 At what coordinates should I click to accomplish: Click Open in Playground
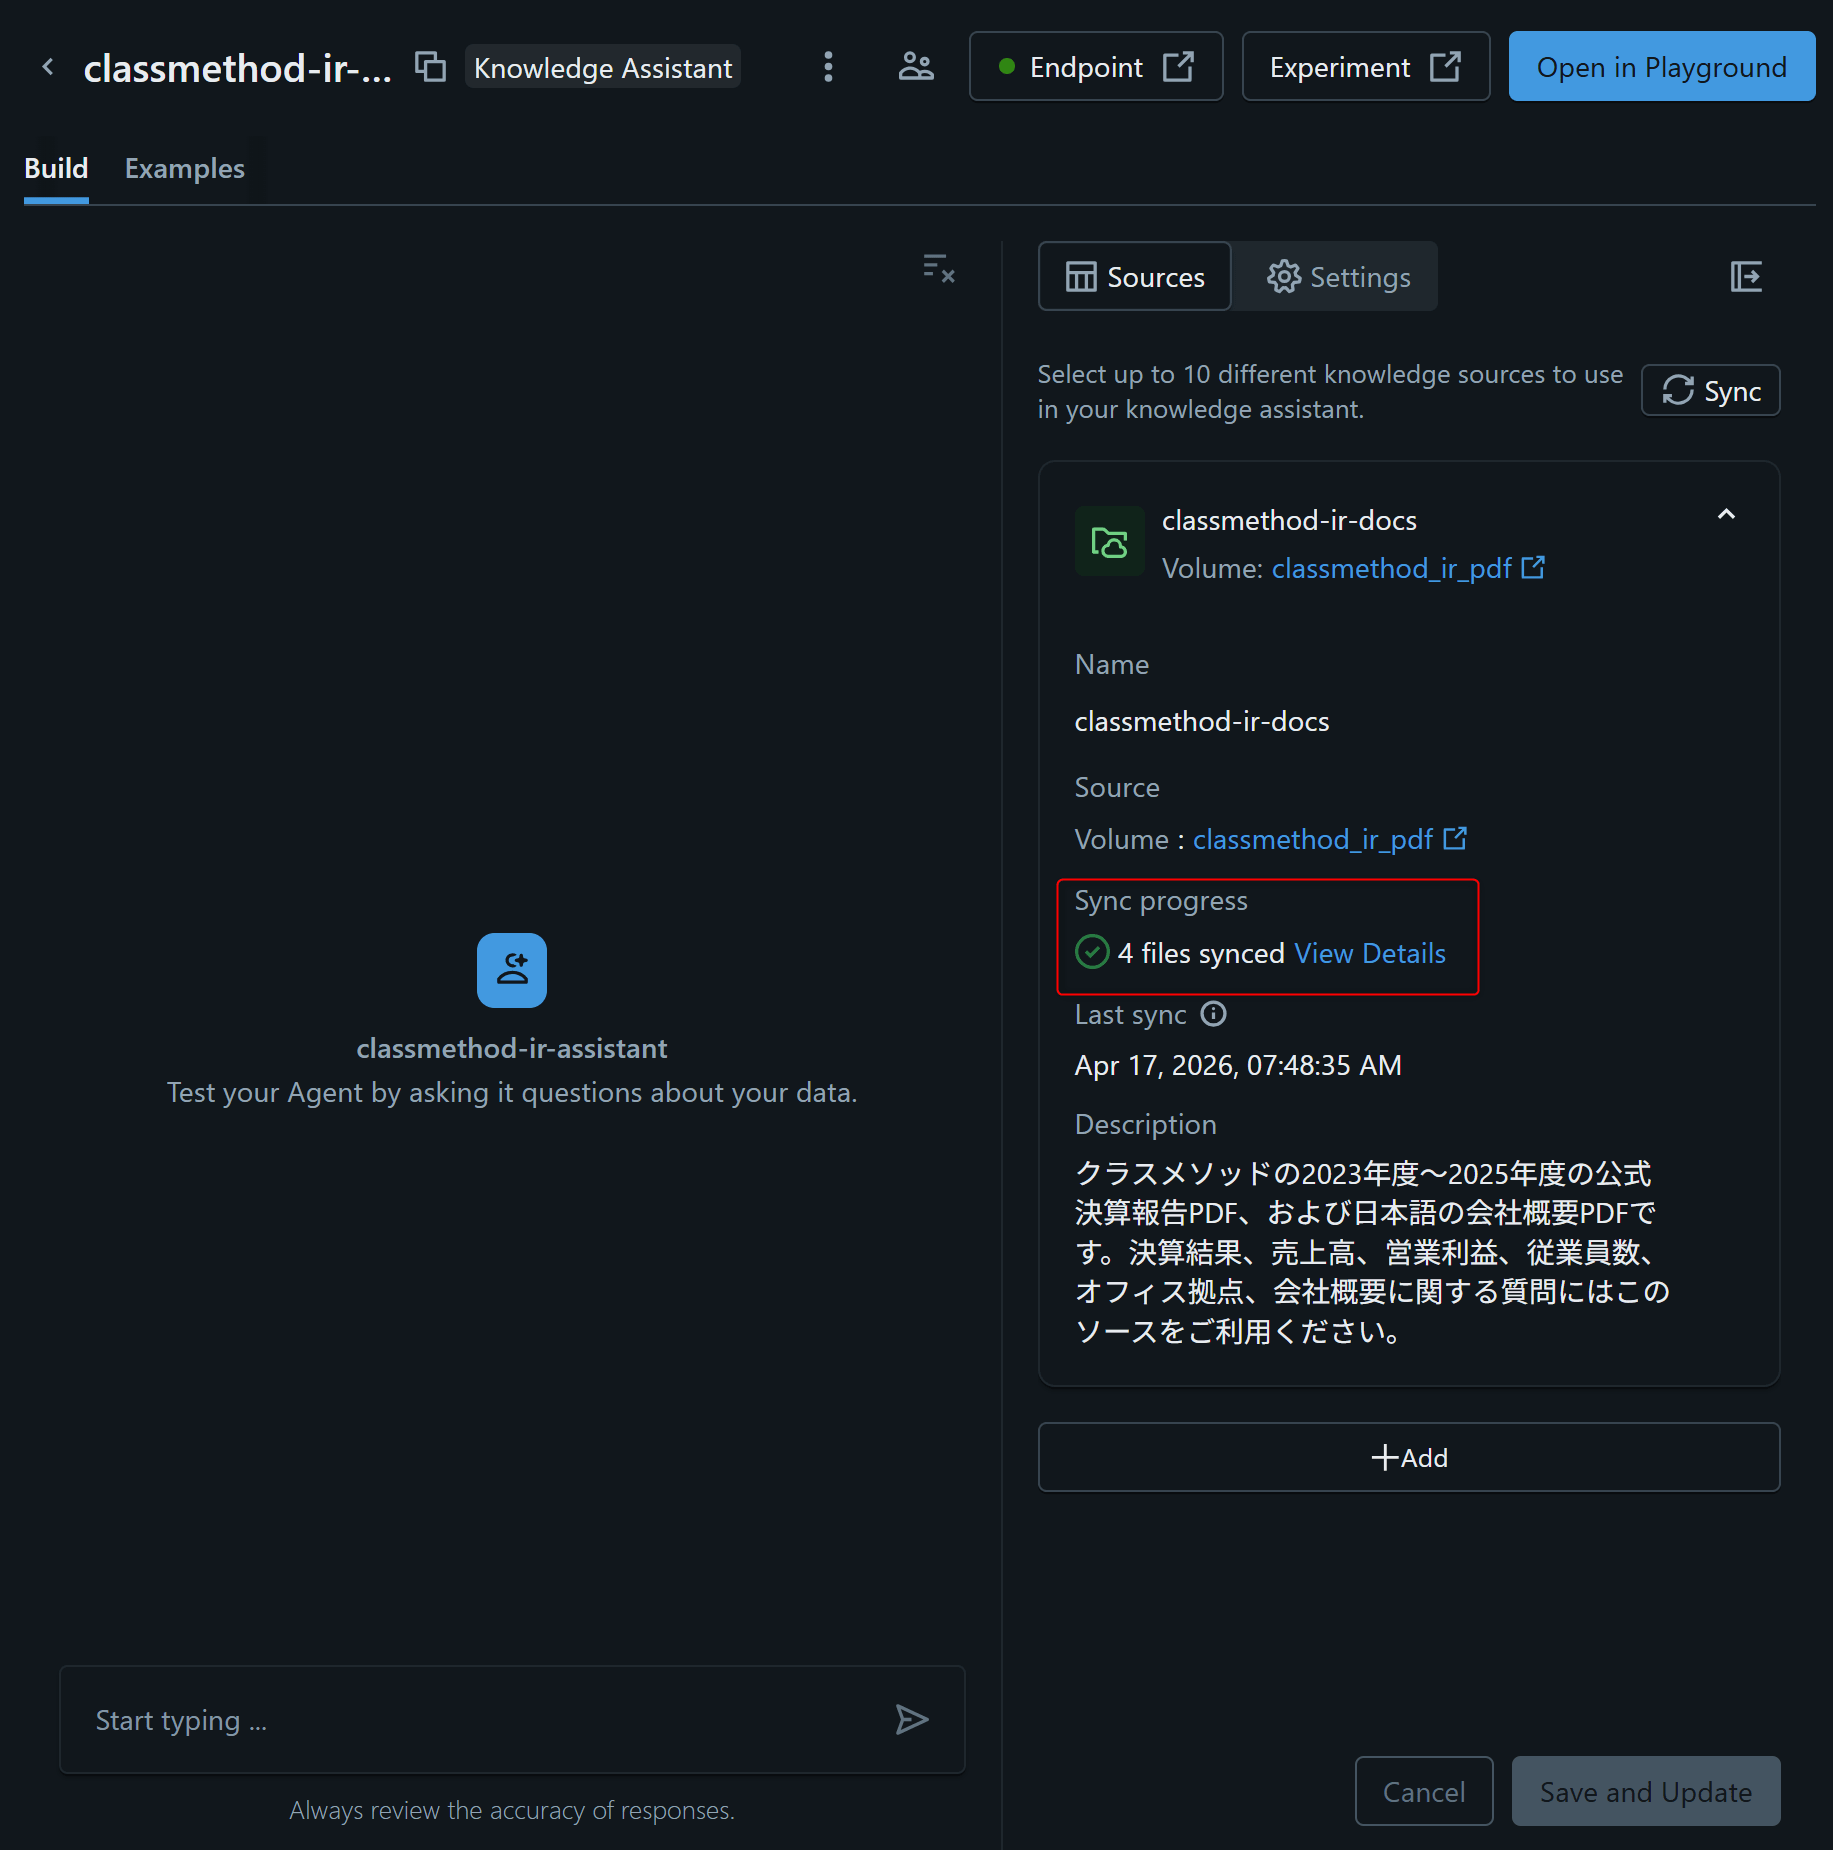point(1662,67)
